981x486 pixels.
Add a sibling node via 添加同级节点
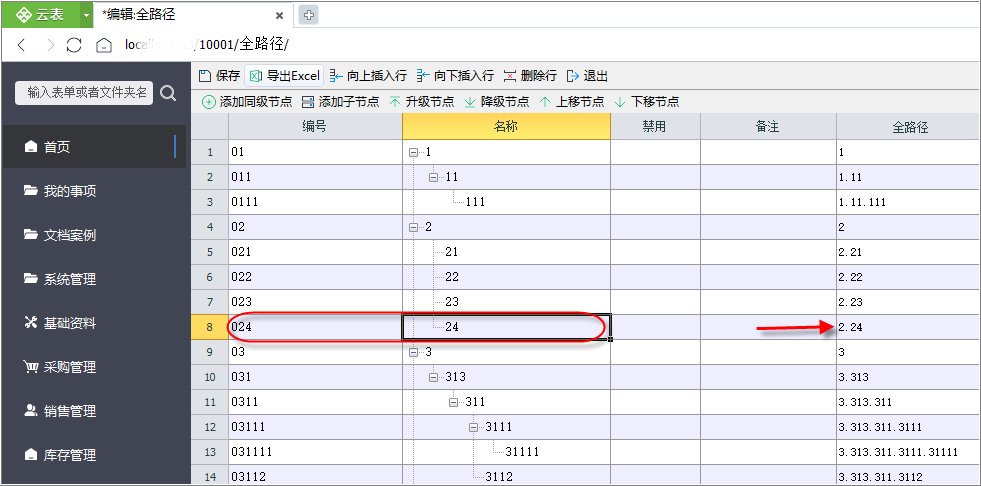pos(247,102)
